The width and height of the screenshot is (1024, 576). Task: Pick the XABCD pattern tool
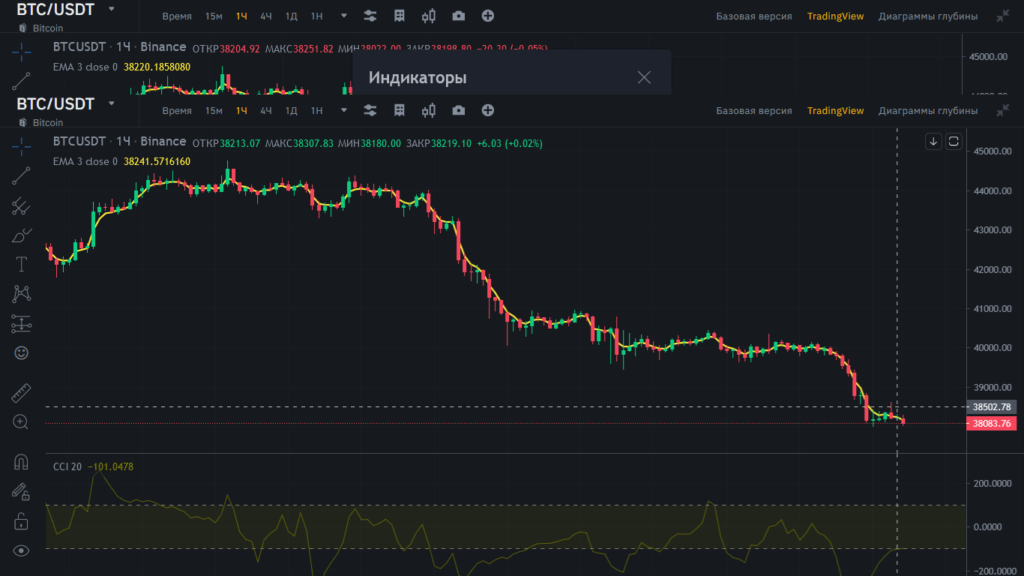20,294
